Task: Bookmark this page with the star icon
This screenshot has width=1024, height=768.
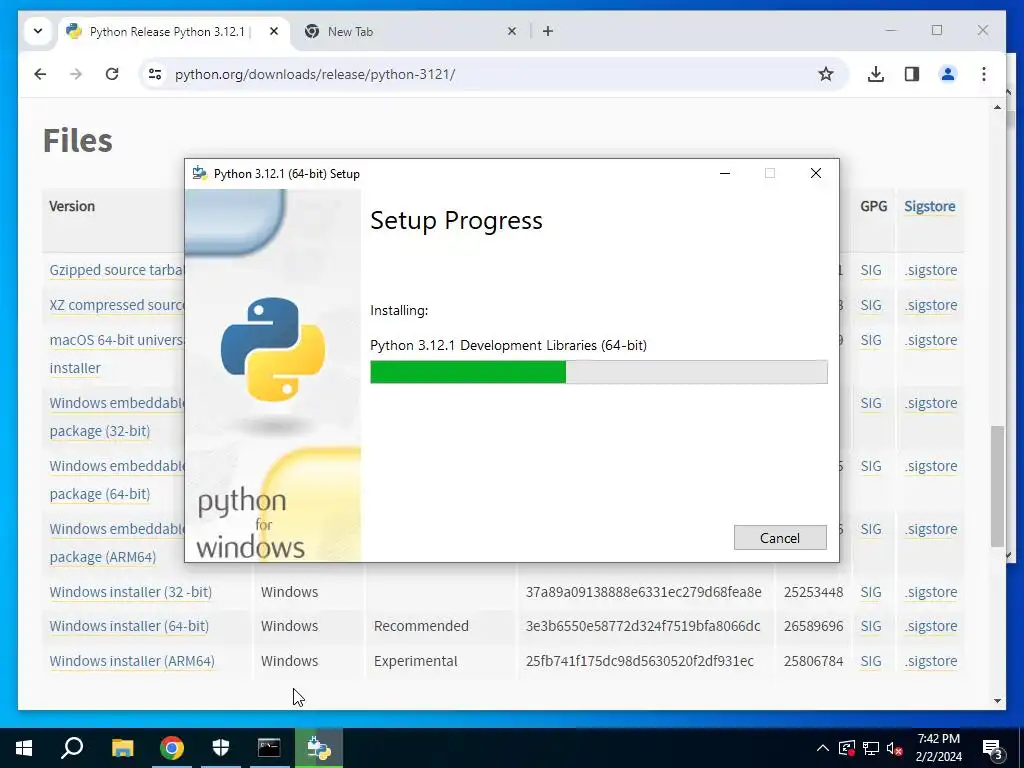Action: [825, 74]
